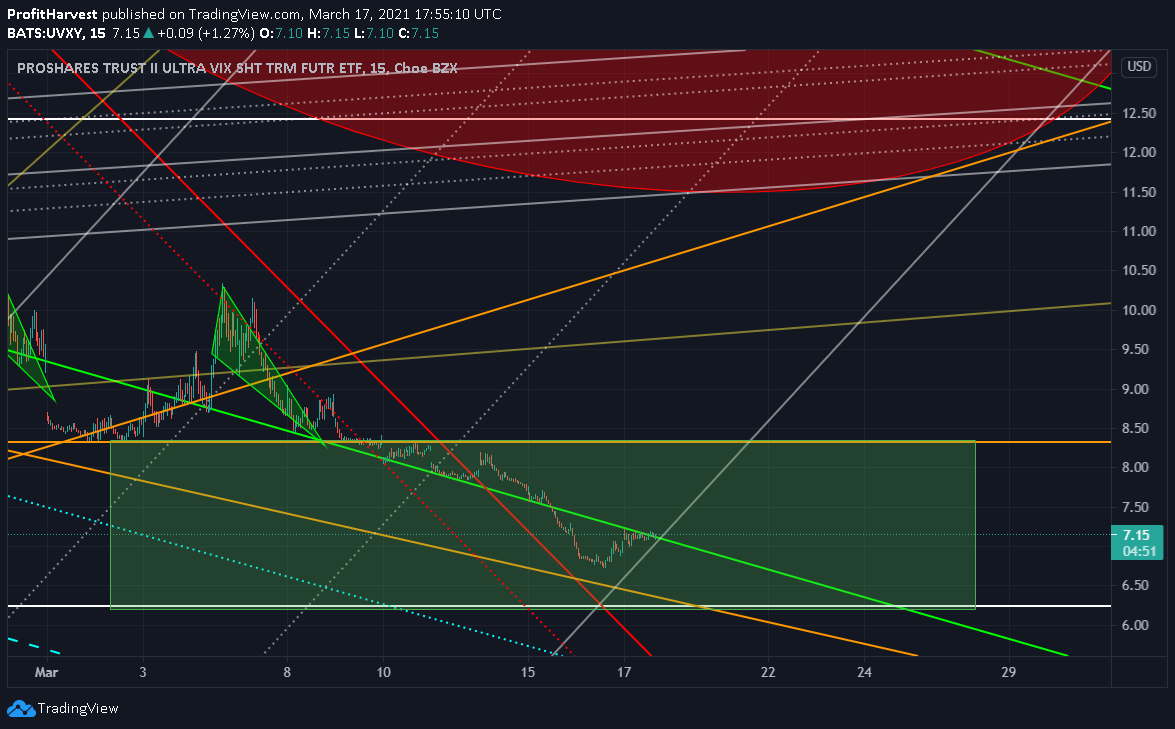Click the 6.00 price axis label
The height and width of the screenshot is (729, 1175).
click(x=1135, y=625)
